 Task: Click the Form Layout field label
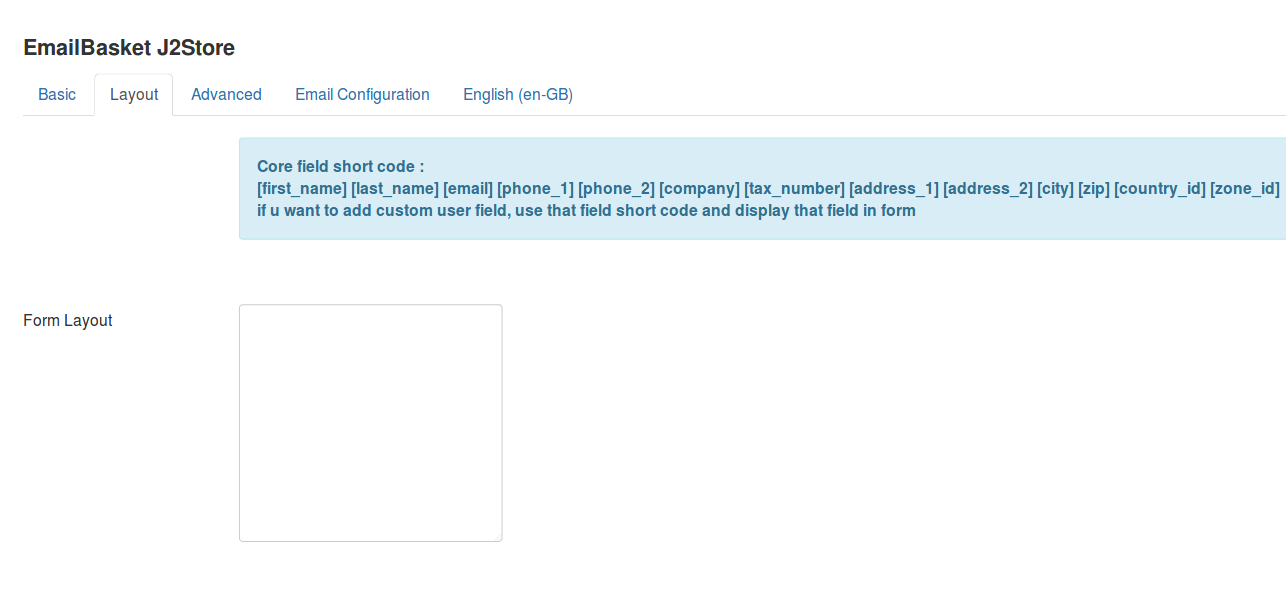pos(68,321)
